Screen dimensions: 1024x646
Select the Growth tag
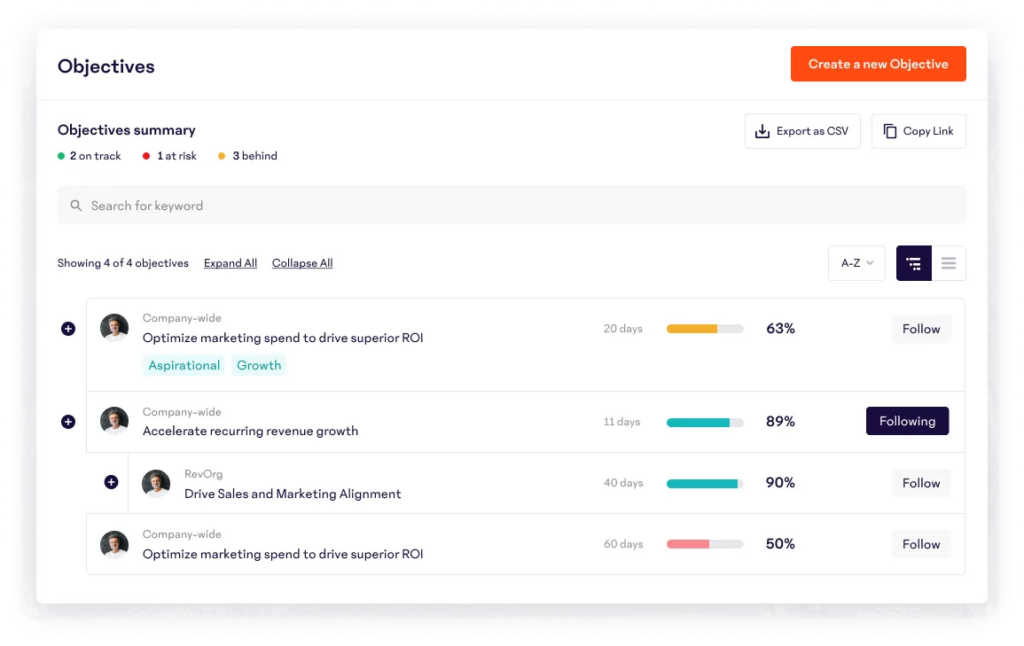[259, 365]
